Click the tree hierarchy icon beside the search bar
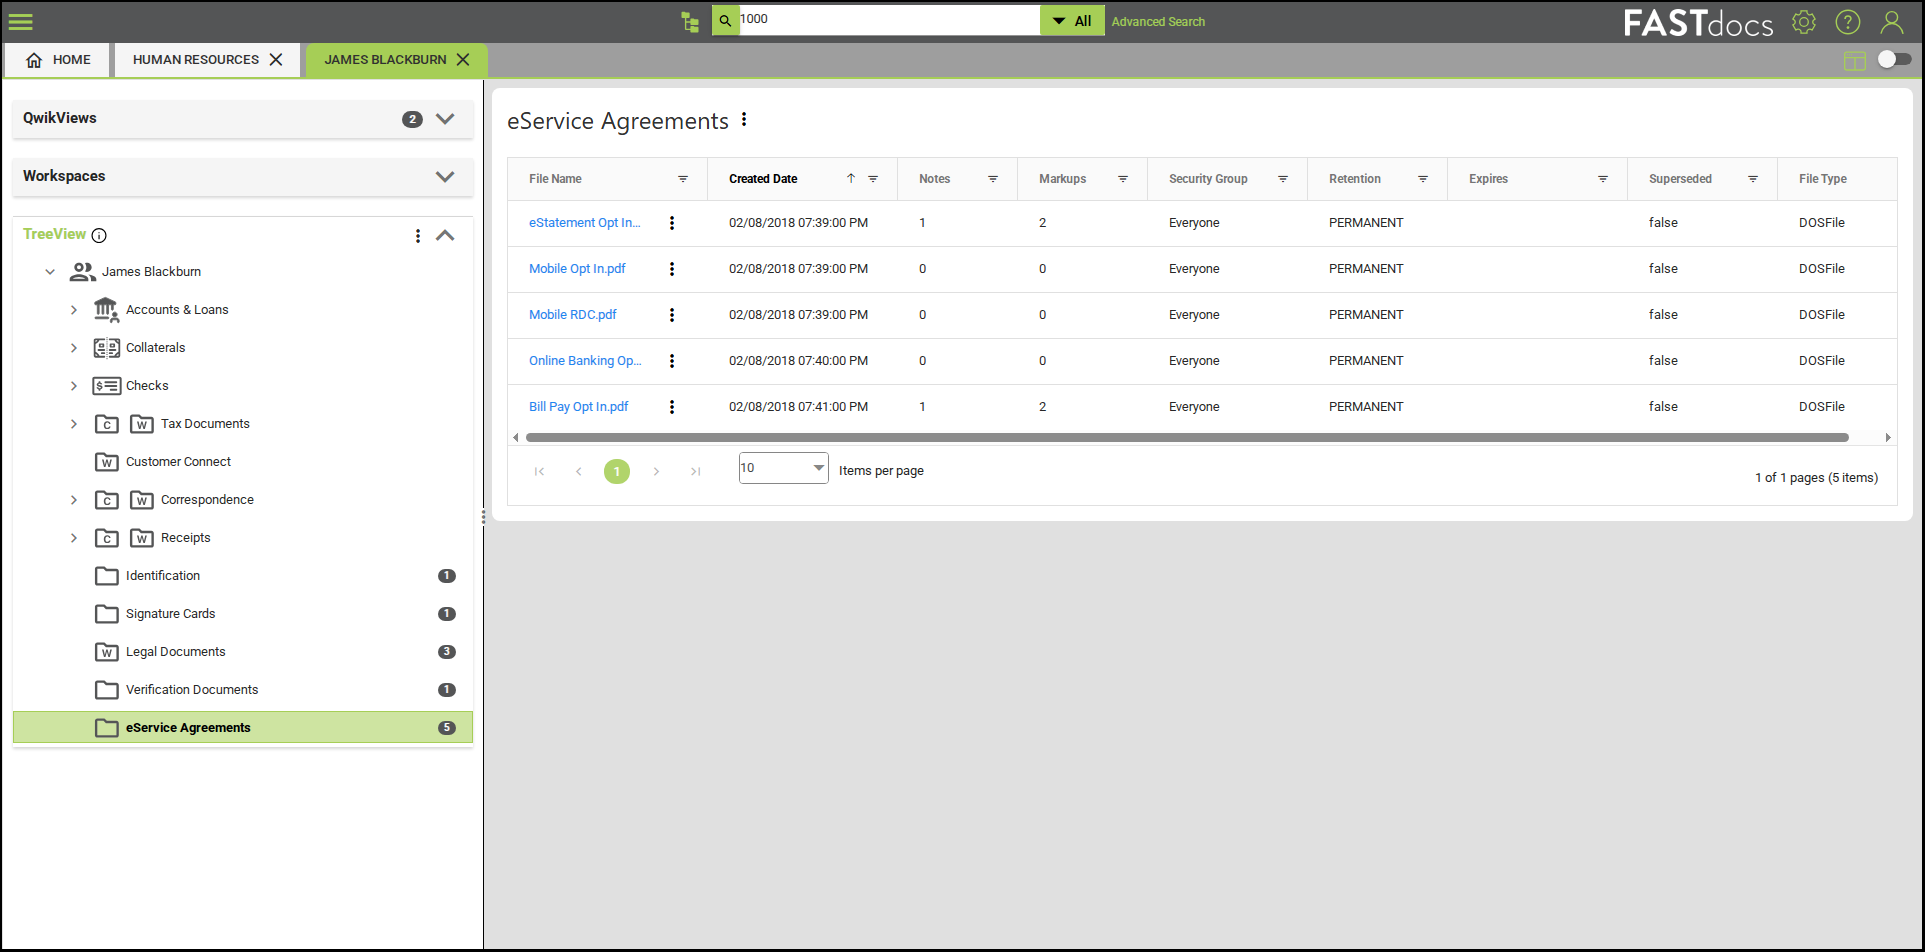The width and height of the screenshot is (1925, 952). click(x=689, y=20)
